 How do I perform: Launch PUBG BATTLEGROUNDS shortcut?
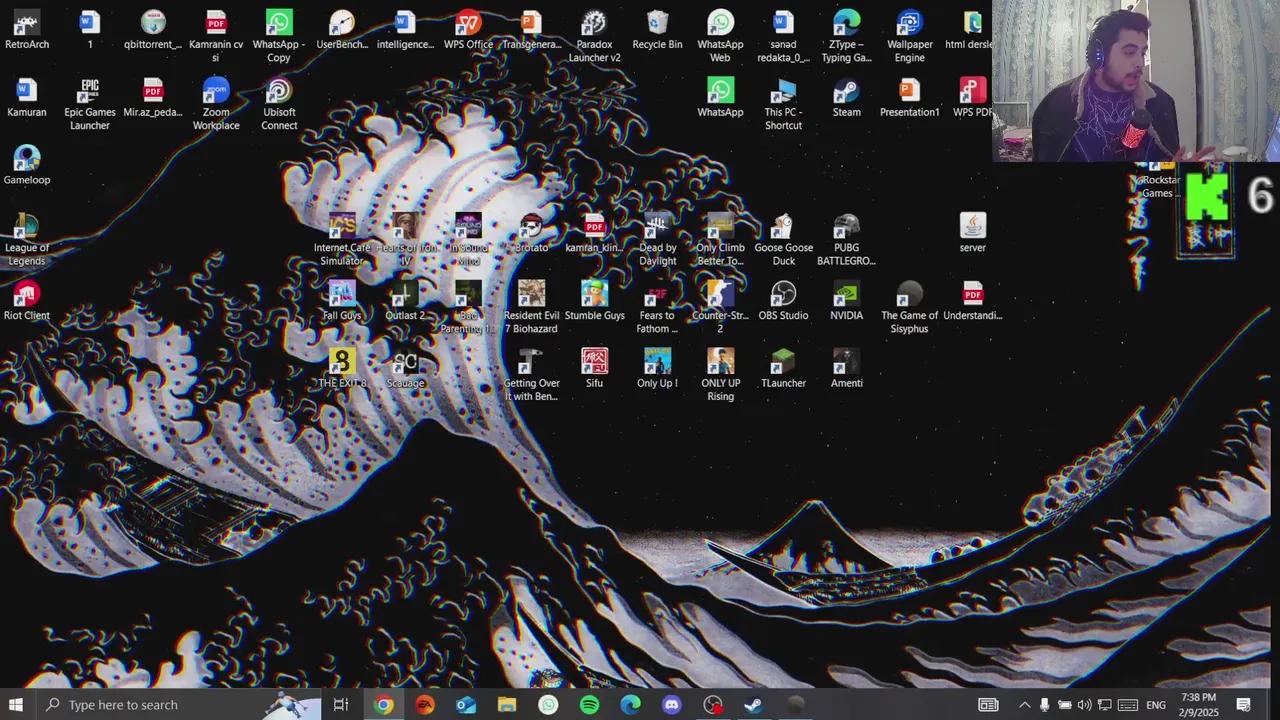846,240
